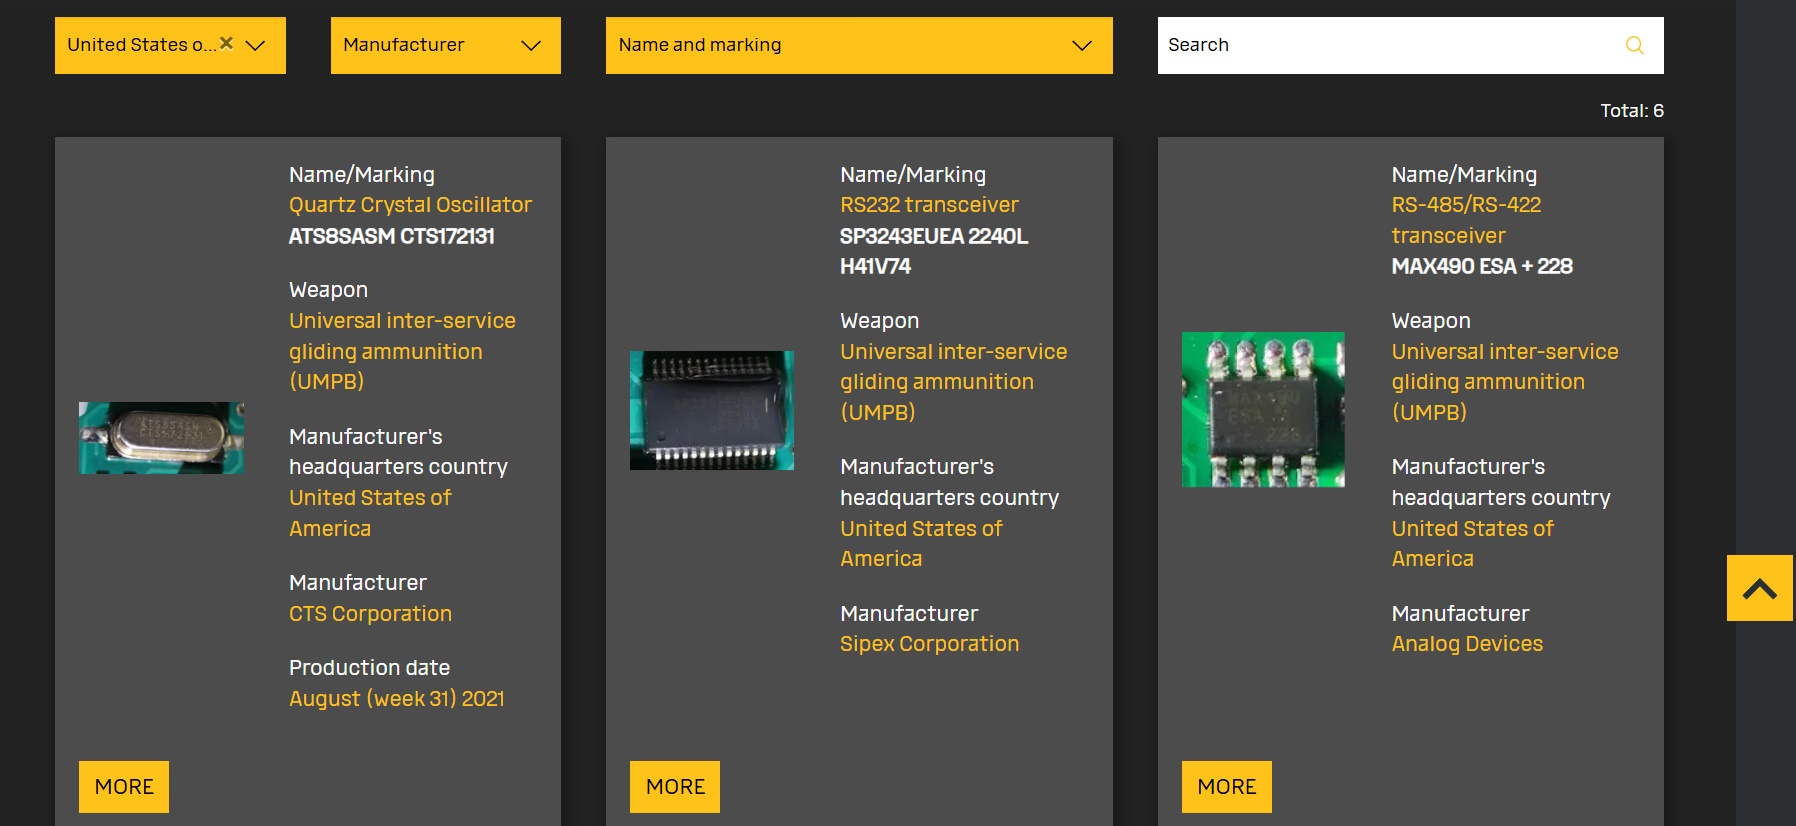Clear the United States country filter
This screenshot has width=1796, height=826.
(226, 43)
